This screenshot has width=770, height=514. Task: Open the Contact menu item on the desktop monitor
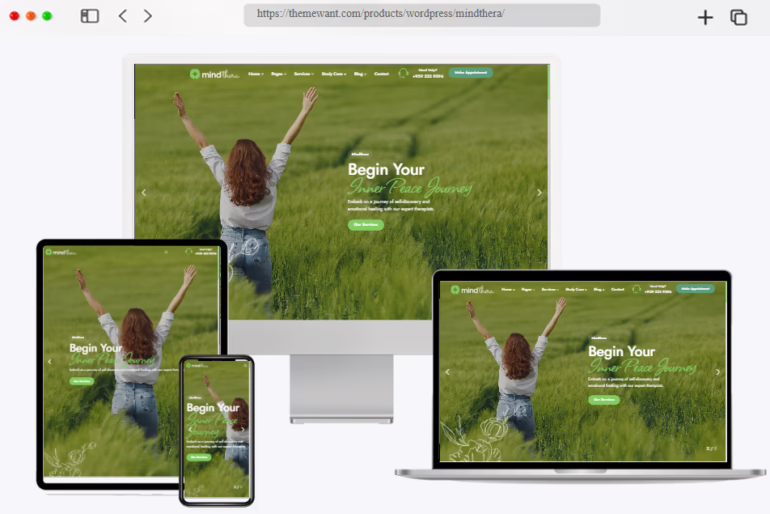[x=382, y=74]
